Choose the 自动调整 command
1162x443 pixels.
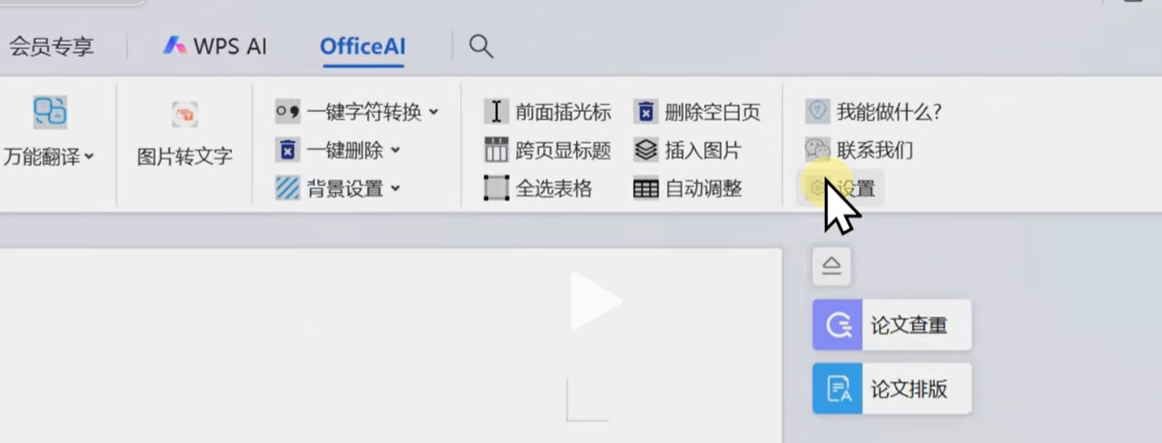tap(703, 189)
